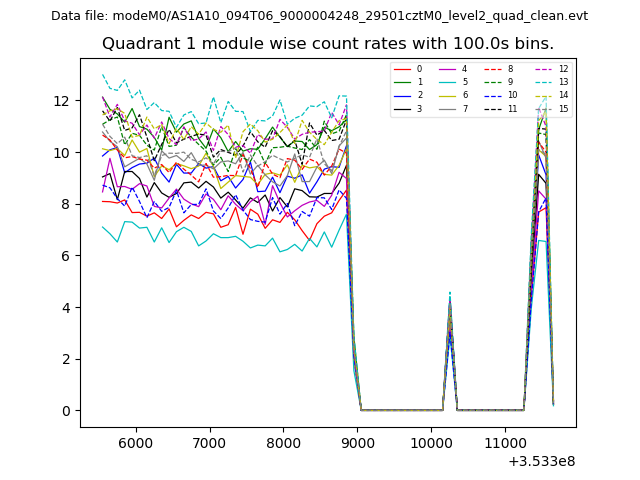This screenshot has width=640, height=480.
Task: Click the y-axis tick label 6
Action: [65, 256]
